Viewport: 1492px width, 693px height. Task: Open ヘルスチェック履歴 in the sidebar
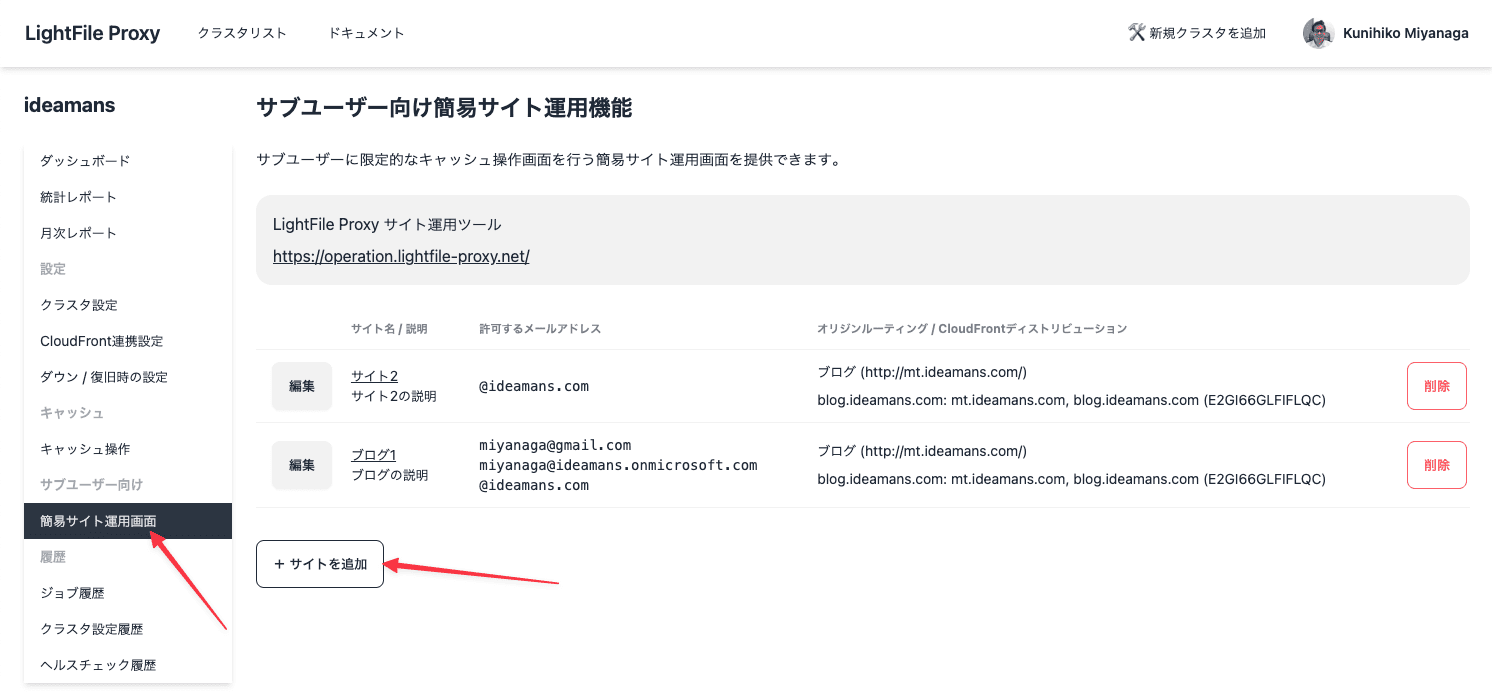coord(100,664)
